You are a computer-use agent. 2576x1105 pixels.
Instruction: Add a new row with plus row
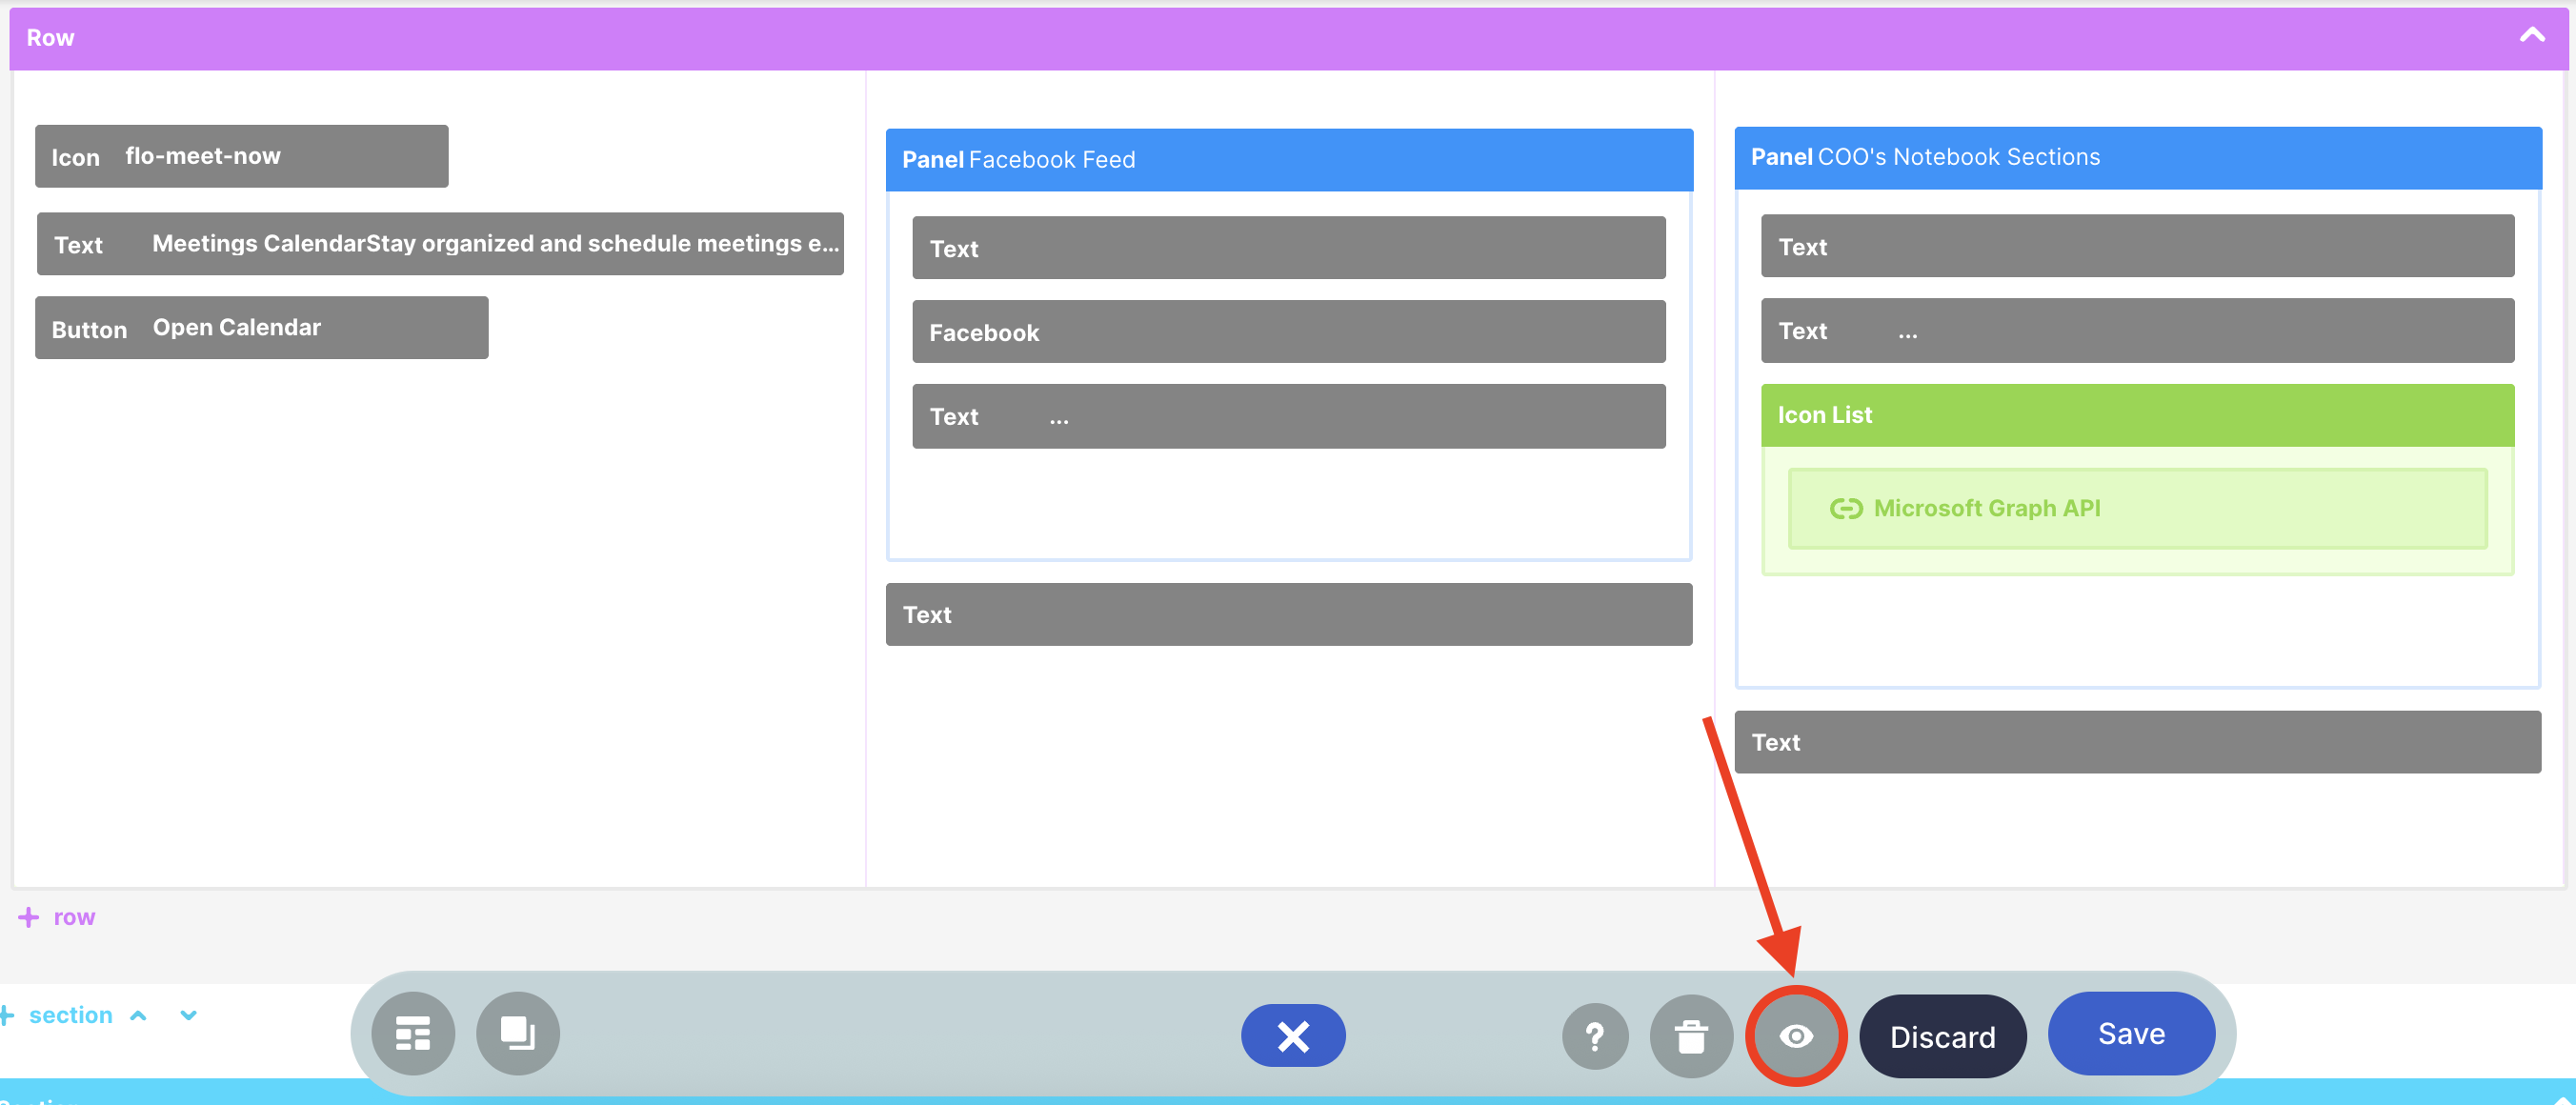(58, 916)
